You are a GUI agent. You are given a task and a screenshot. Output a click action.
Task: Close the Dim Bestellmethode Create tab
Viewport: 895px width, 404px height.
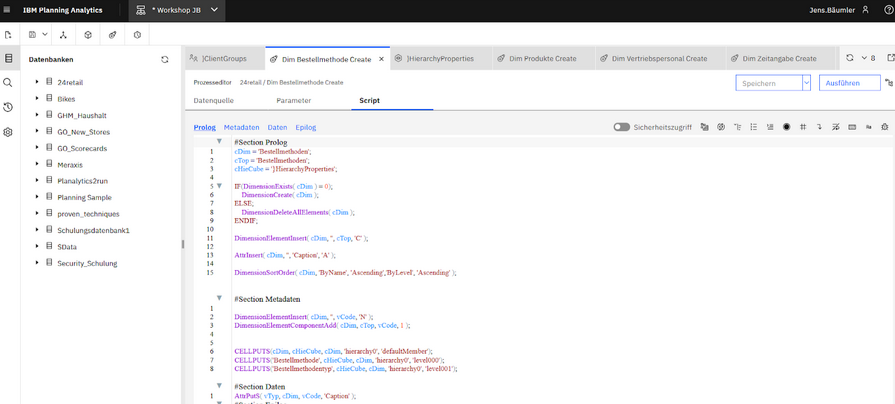pos(381,59)
